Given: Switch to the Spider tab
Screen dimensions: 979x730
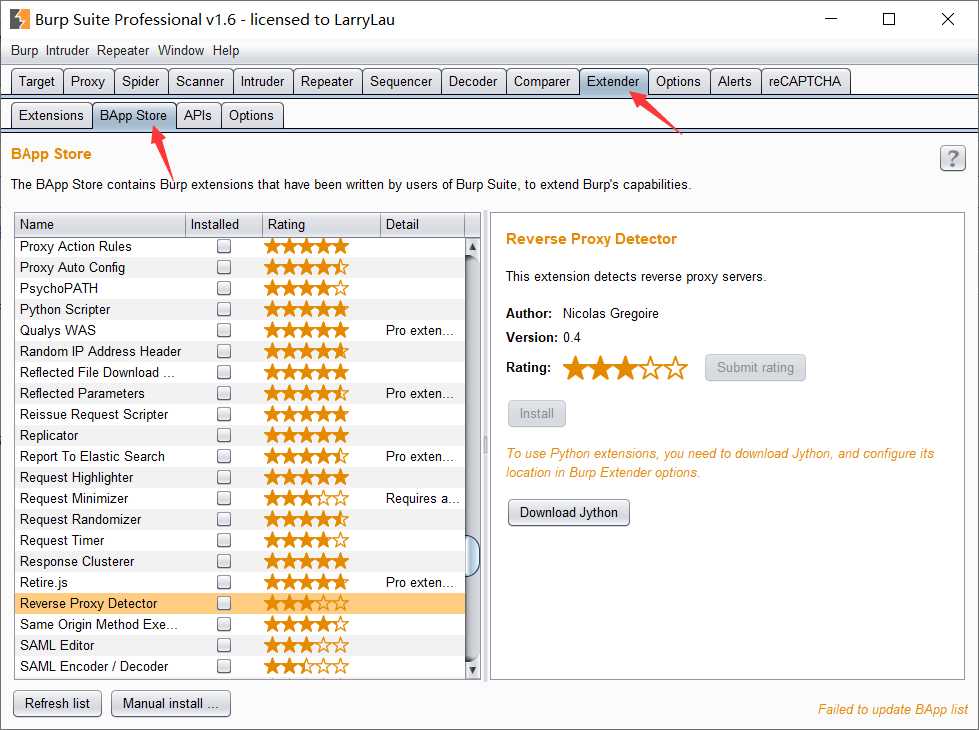Looking at the screenshot, I should (x=140, y=81).
